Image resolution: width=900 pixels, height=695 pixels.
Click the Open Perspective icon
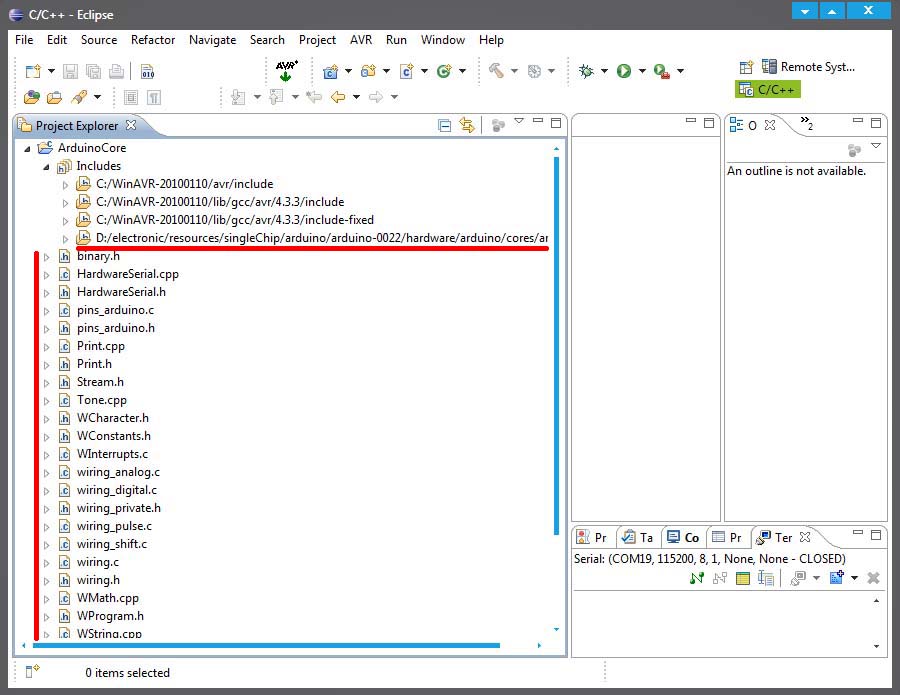click(746, 67)
